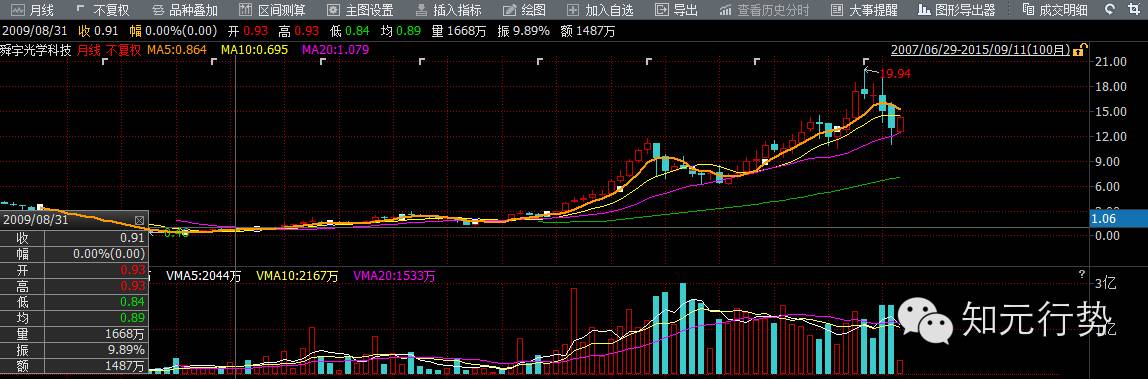Select the MA20:1.079 indicator label
This screenshot has height=379, width=1148.
(x=335, y=50)
